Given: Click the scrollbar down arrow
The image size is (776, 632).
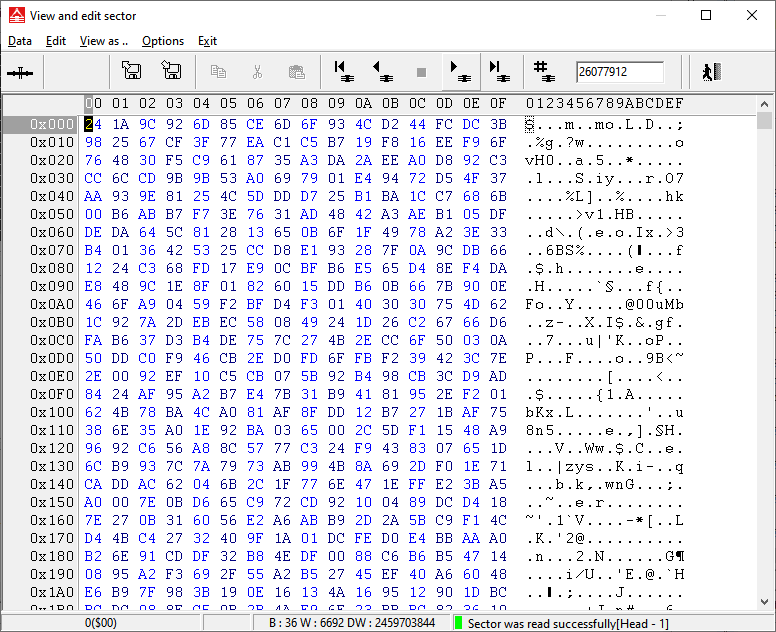Looking at the screenshot, I should pyautogui.click(x=764, y=602).
